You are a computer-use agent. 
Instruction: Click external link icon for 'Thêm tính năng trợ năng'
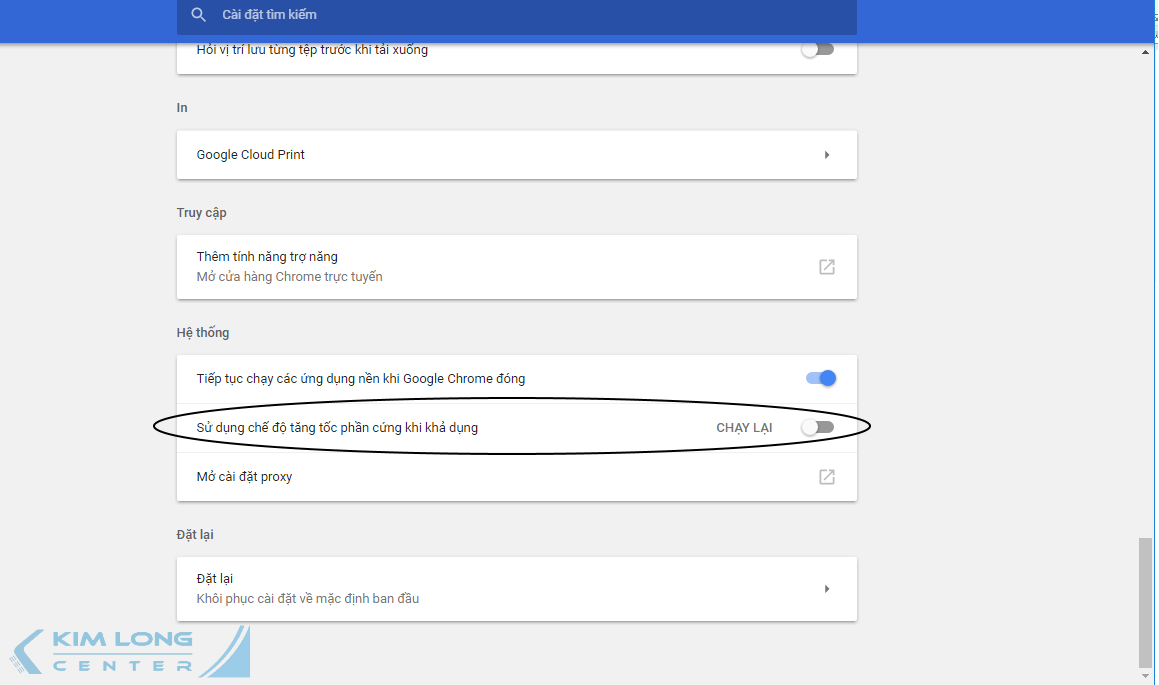827,267
